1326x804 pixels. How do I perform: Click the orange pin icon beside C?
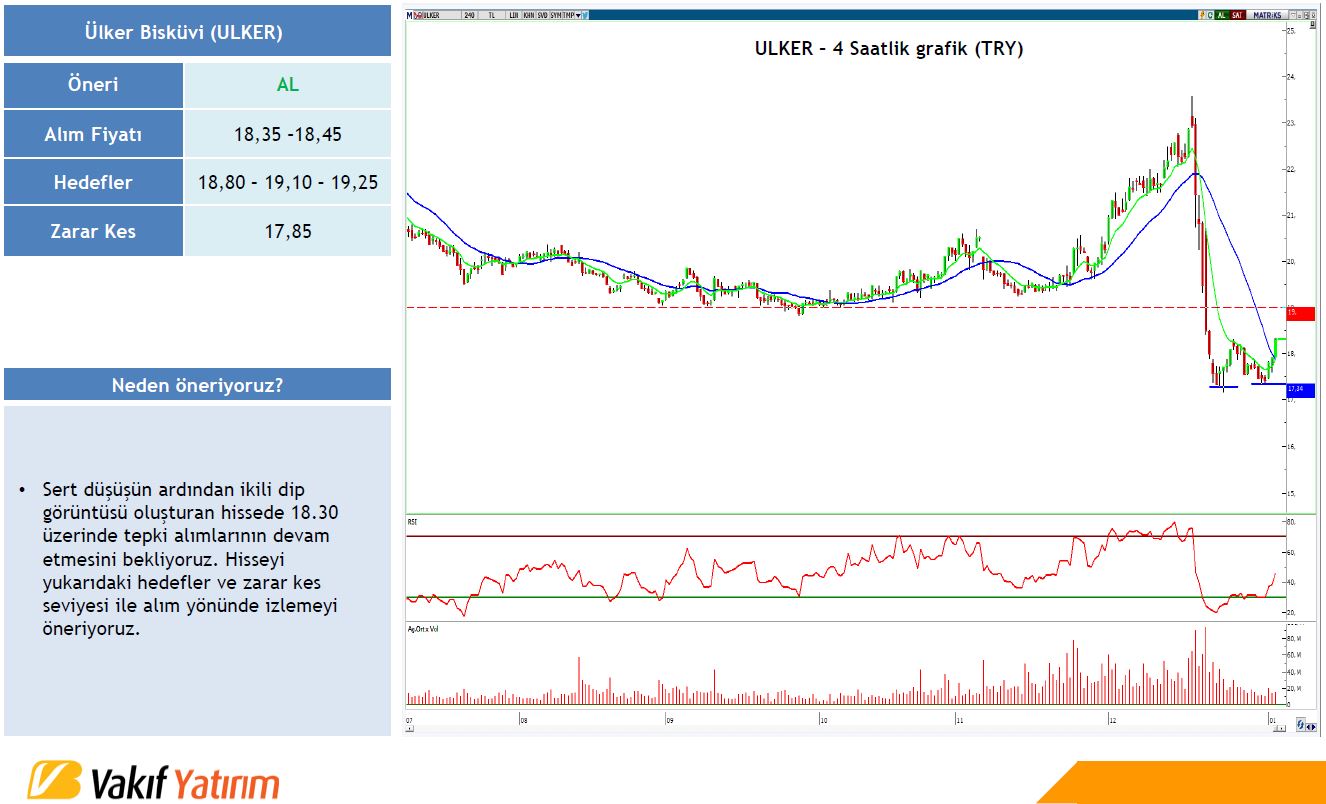[x=1200, y=16]
